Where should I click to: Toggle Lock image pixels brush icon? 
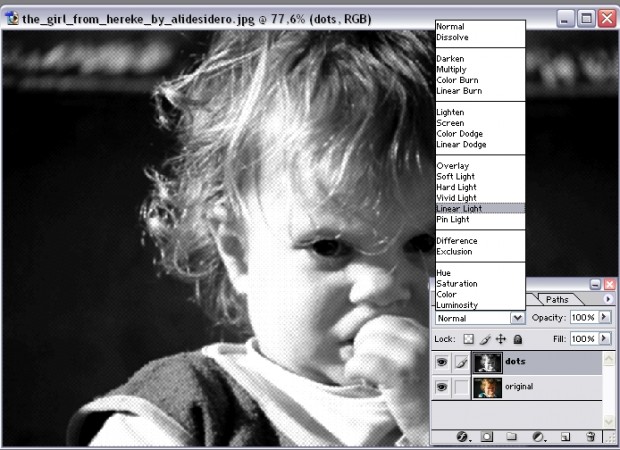point(485,339)
